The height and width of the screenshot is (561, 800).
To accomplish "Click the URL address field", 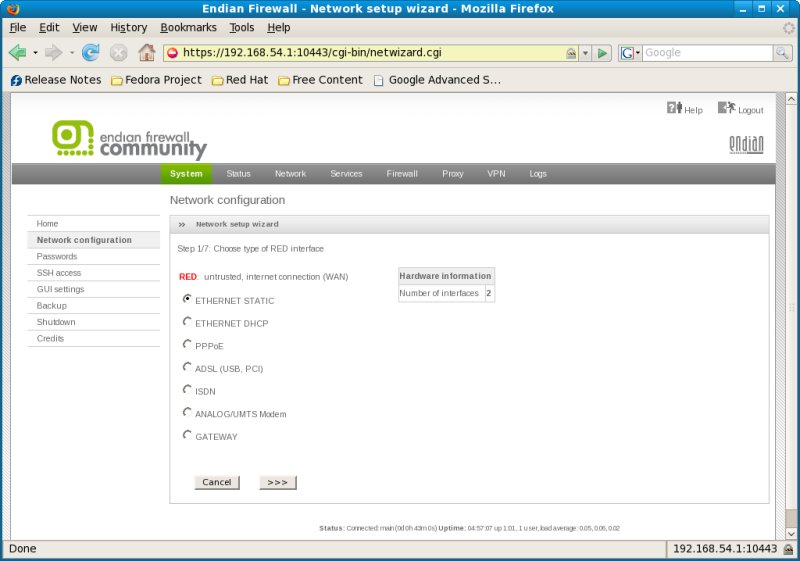I will [x=371, y=53].
